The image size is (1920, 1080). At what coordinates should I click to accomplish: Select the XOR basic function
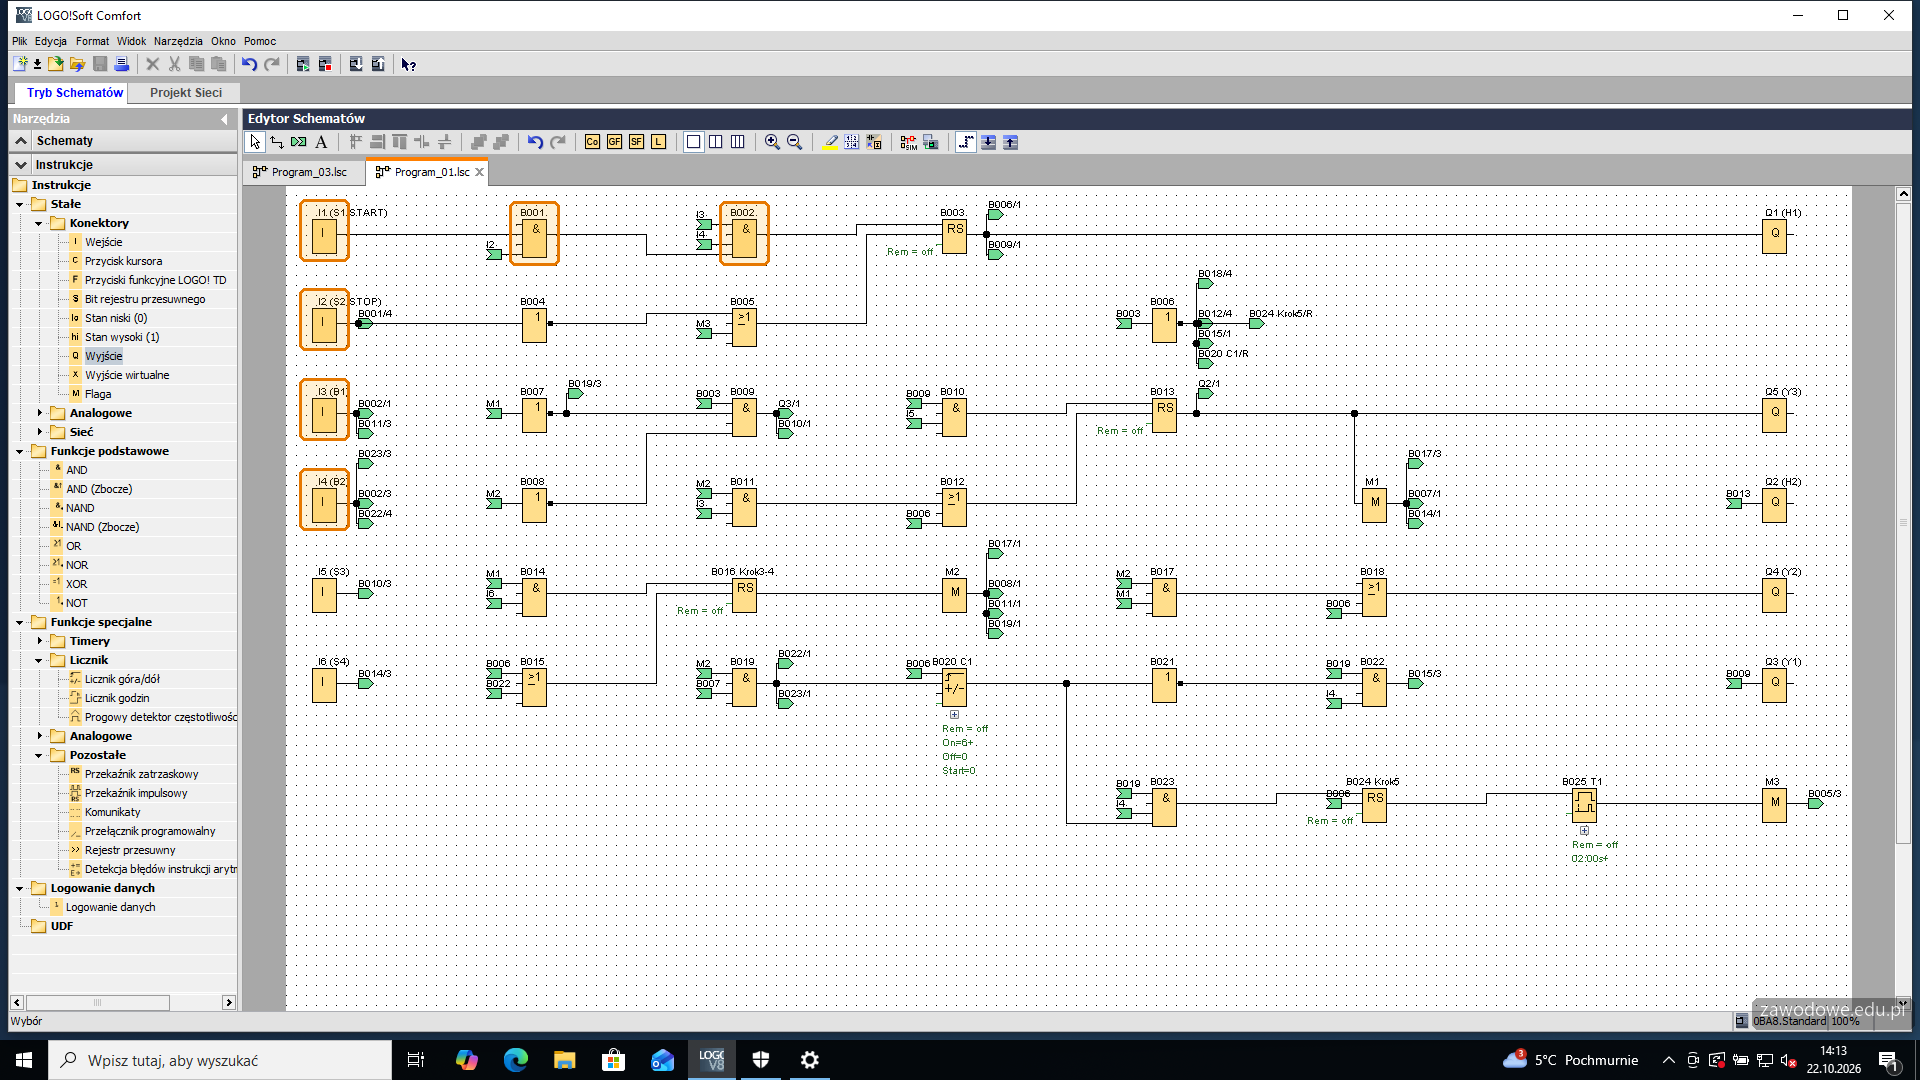76,584
